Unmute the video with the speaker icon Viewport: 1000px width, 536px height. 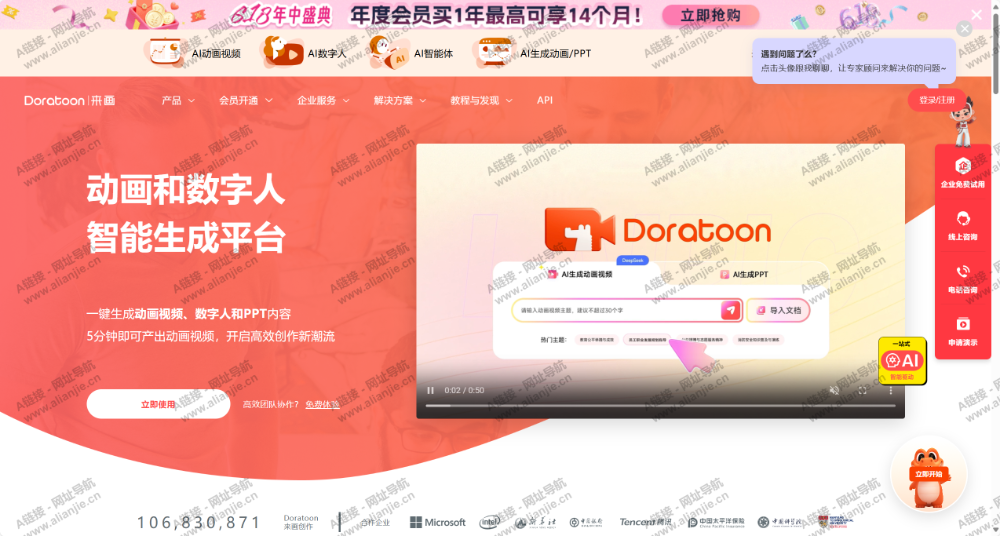pos(834,391)
